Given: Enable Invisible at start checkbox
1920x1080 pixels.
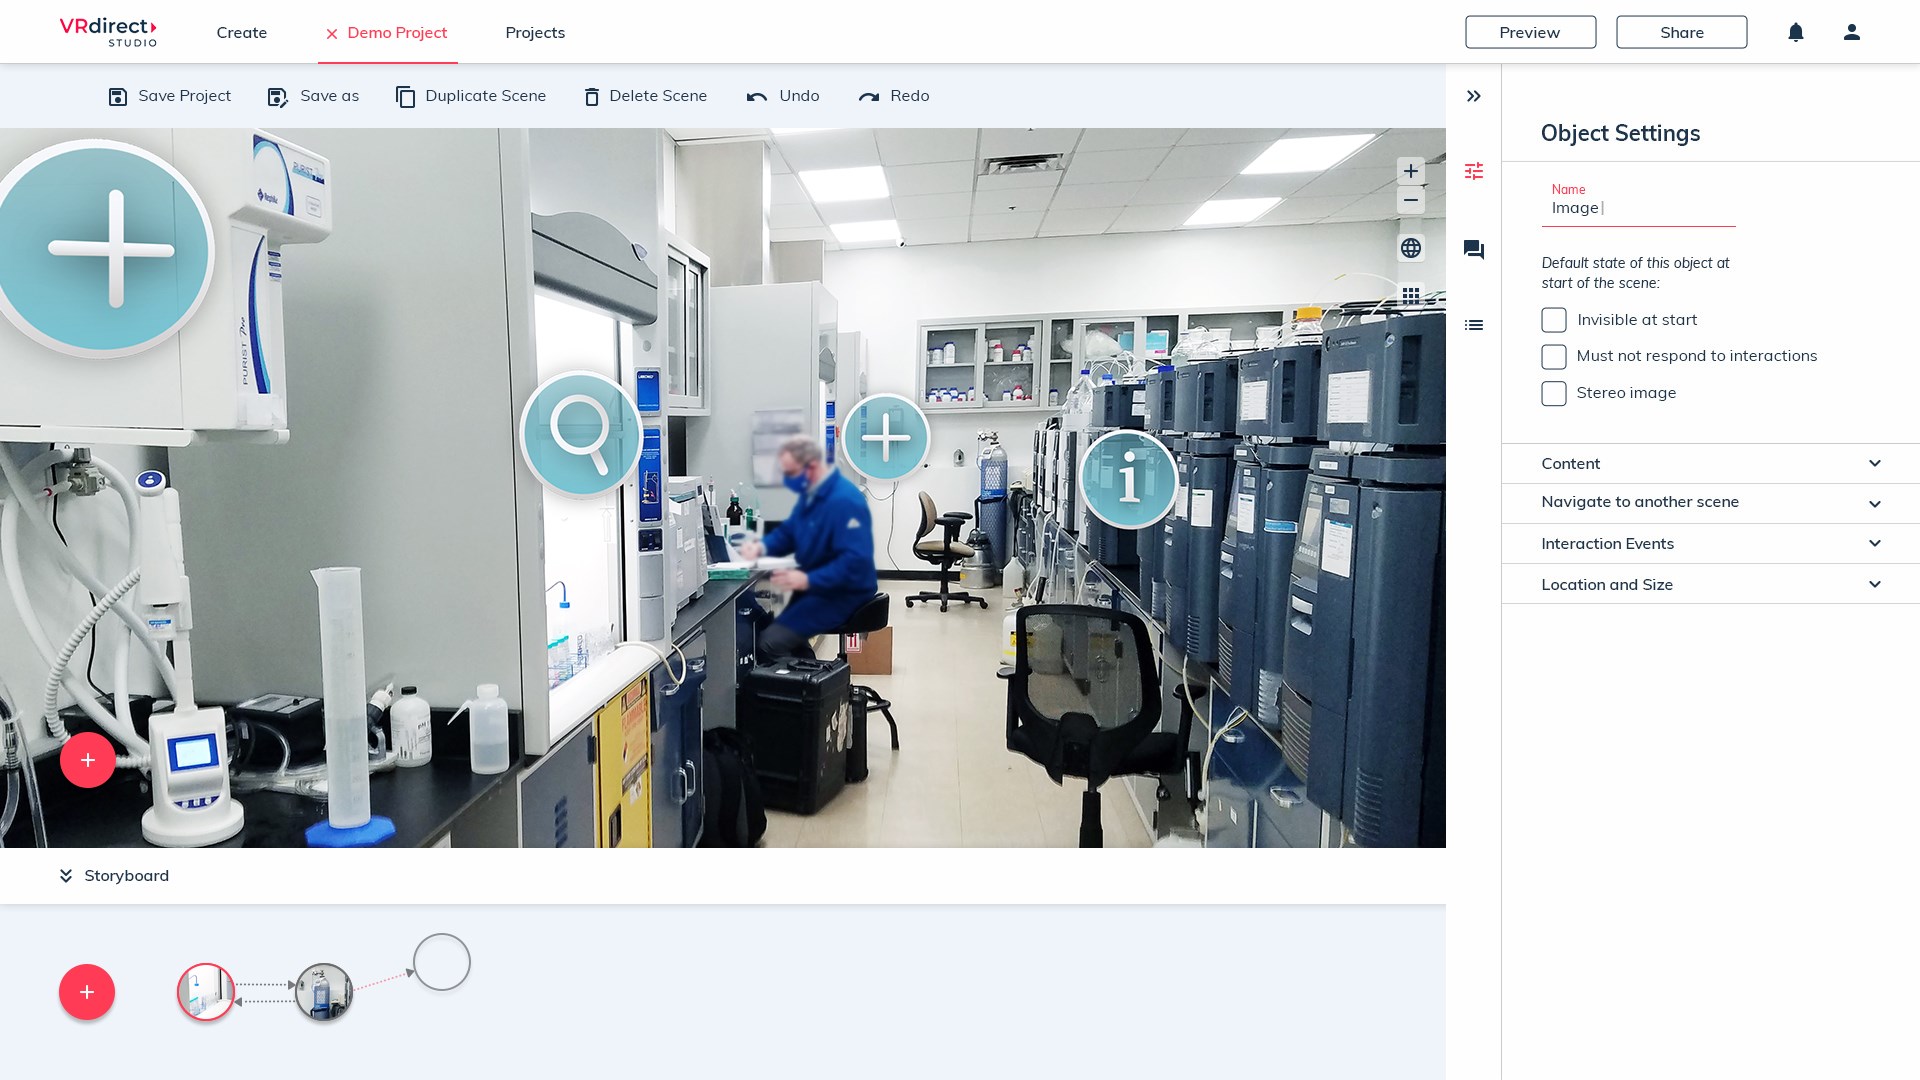Looking at the screenshot, I should point(1553,320).
